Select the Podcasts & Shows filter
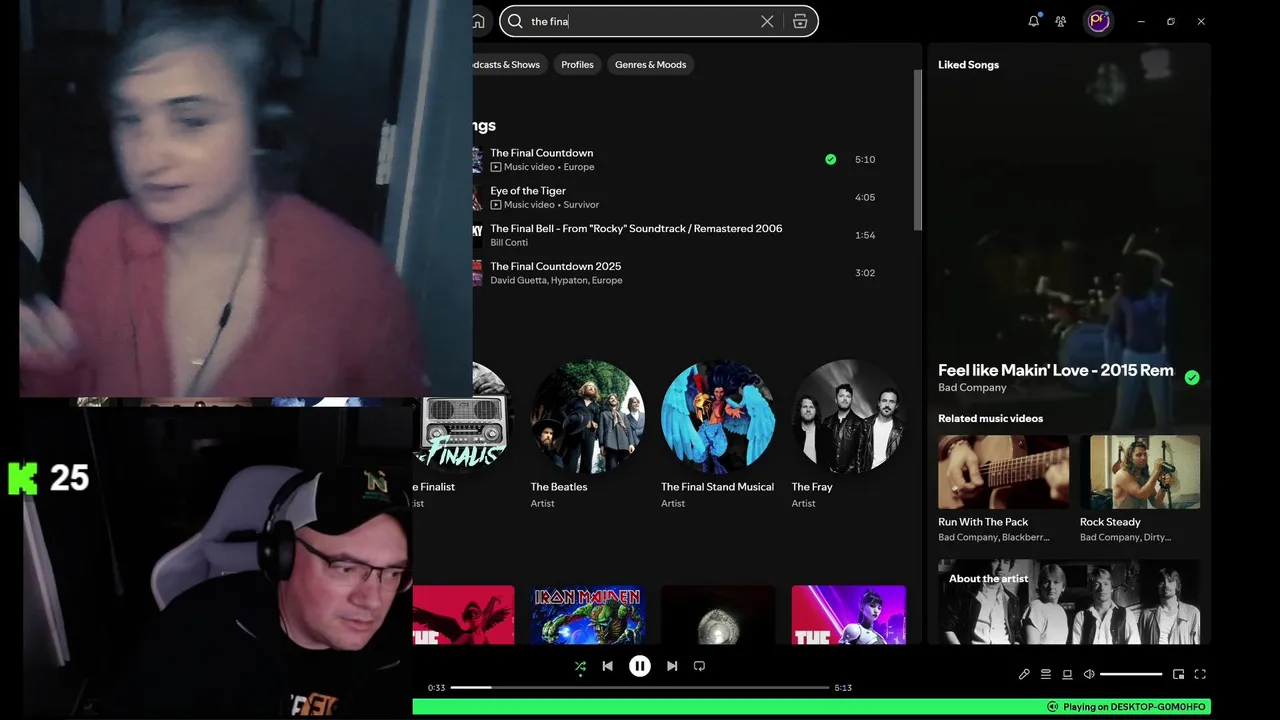The height and width of the screenshot is (720, 1280). pyautogui.click(x=507, y=65)
